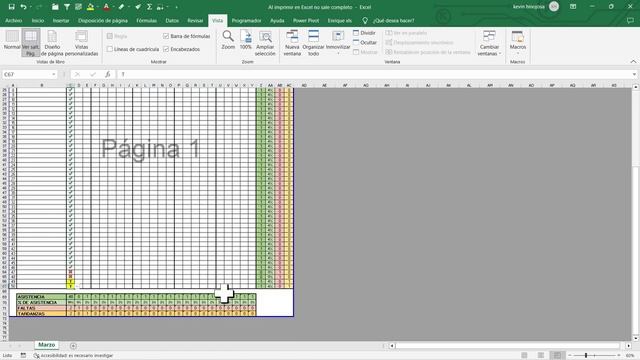This screenshot has width=640, height=360.
Task: Click the horizontal scrollbar track
Action: [508, 346]
